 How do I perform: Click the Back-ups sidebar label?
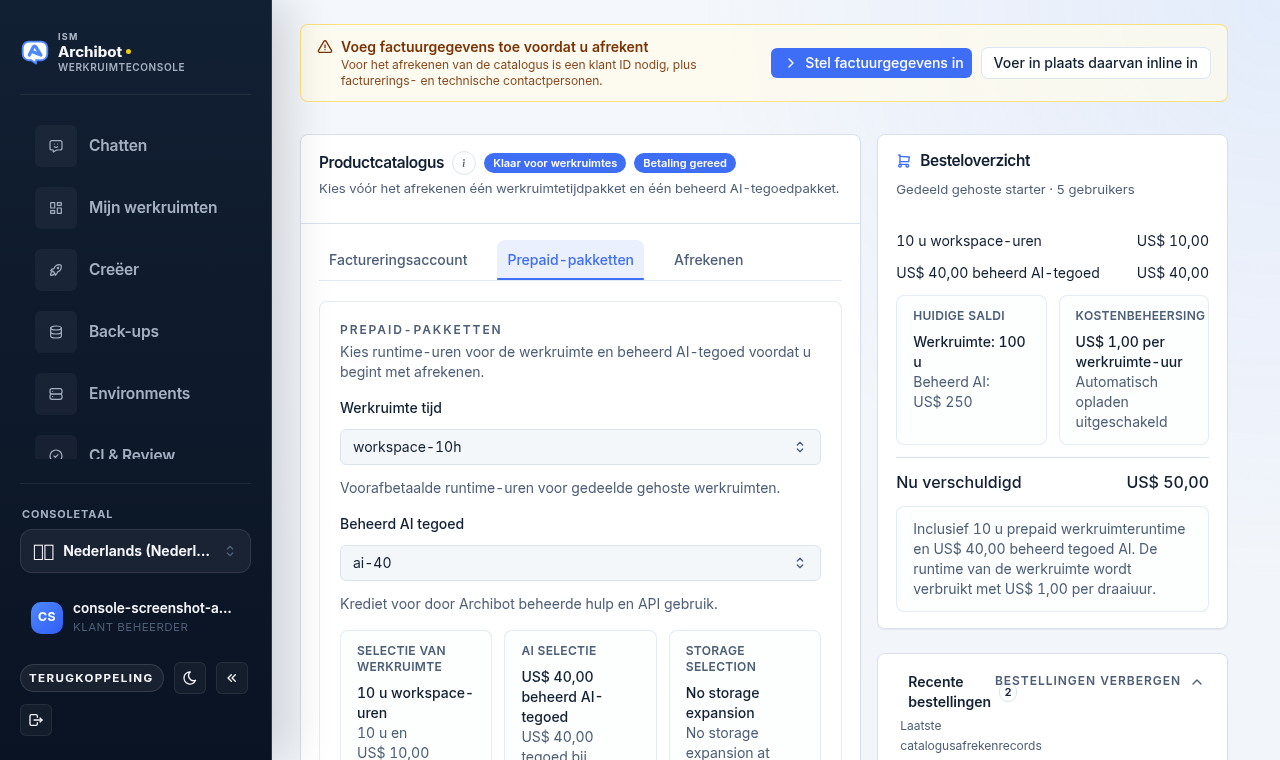coord(124,332)
